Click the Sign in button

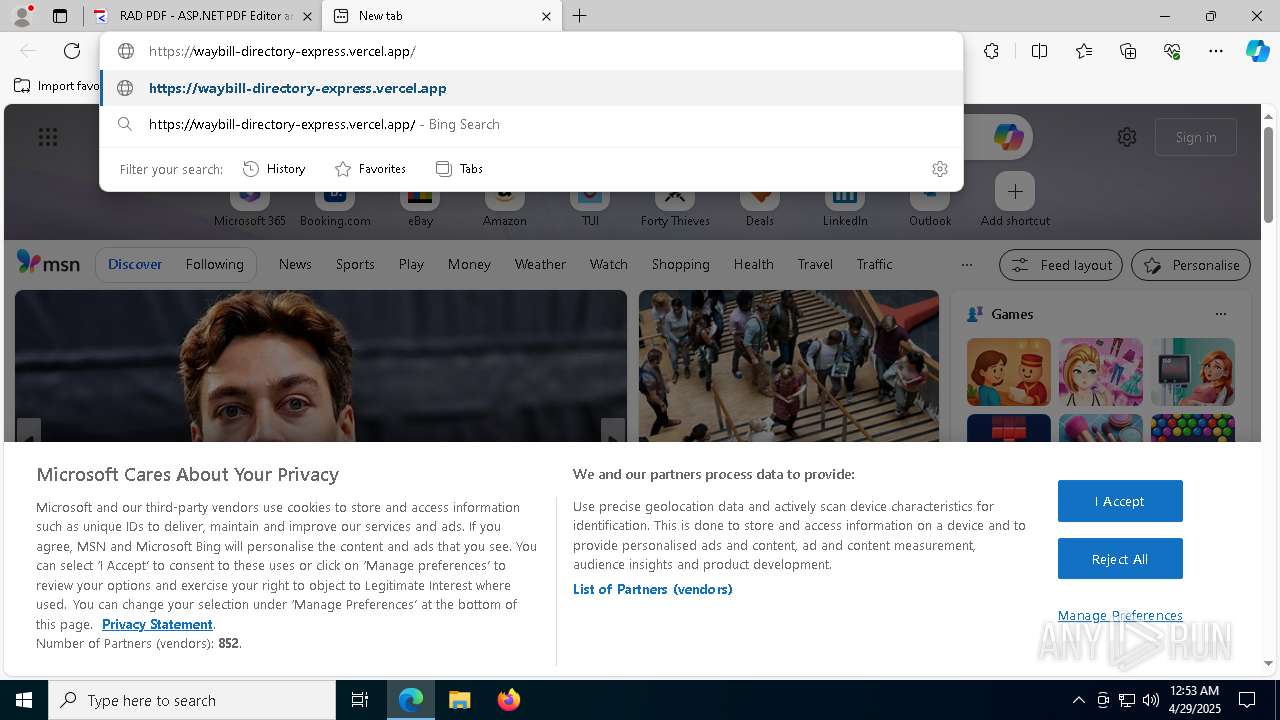coord(1196,137)
